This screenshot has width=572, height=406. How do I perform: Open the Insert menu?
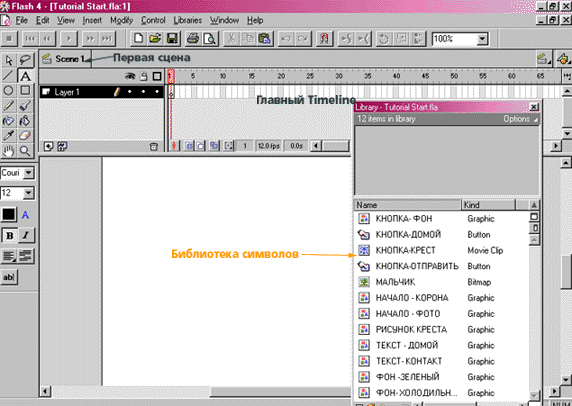tap(92, 20)
